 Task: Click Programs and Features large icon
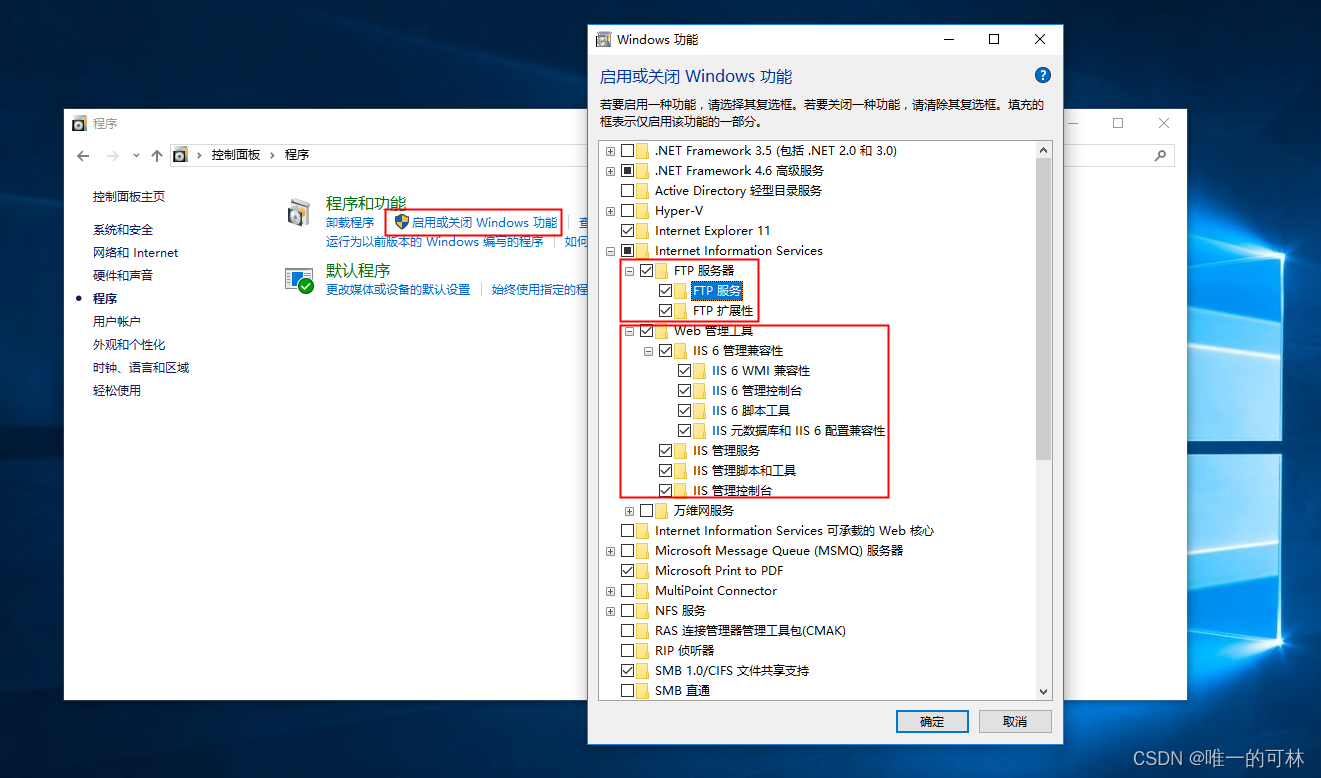tap(299, 212)
